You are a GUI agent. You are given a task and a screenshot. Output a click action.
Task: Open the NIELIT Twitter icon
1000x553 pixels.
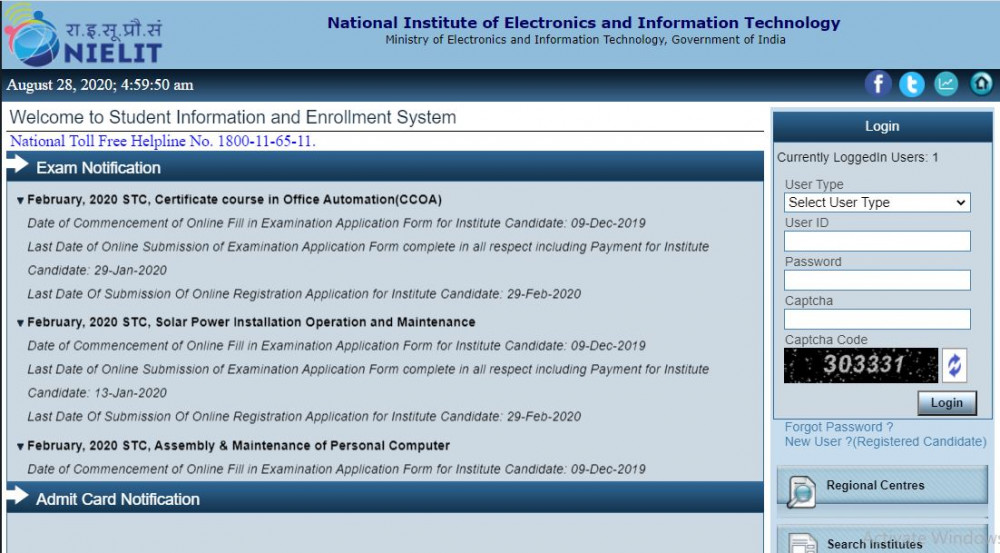tap(912, 84)
